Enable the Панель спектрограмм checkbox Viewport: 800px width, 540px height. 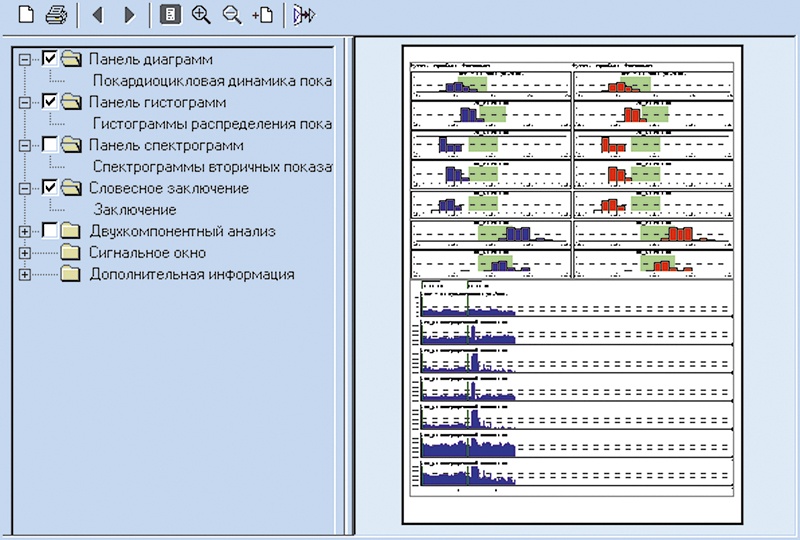coord(50,145)
